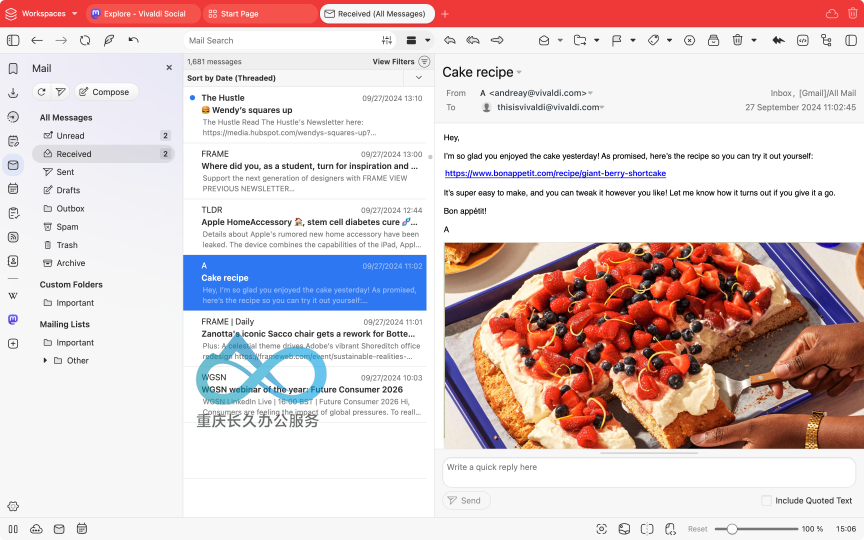Select the Drafts folder
The width and height of the screenshot is (864, 540).
click(103, 190)
